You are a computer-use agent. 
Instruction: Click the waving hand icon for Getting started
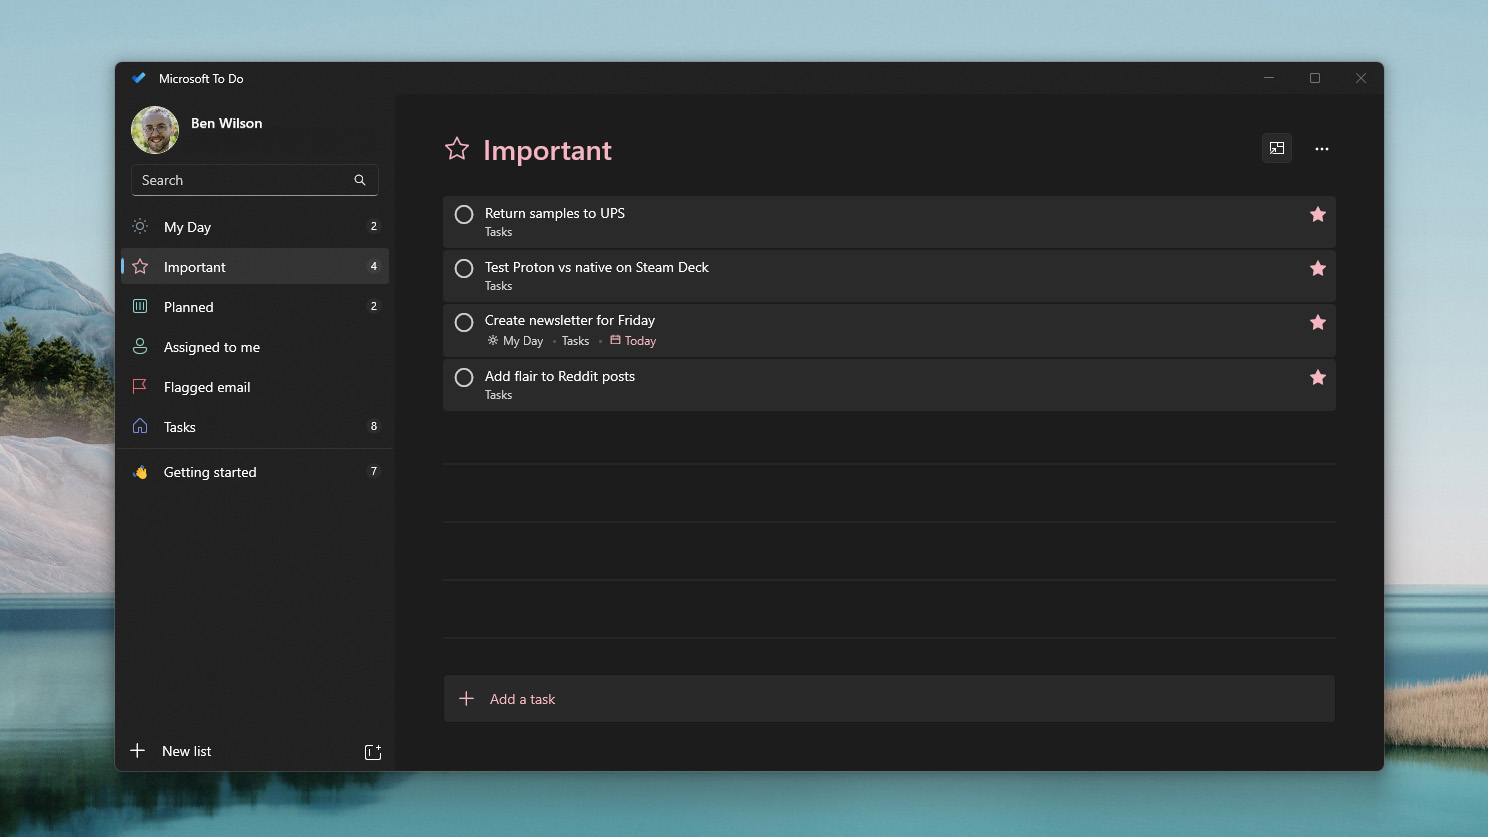click(x=140, y=472)
